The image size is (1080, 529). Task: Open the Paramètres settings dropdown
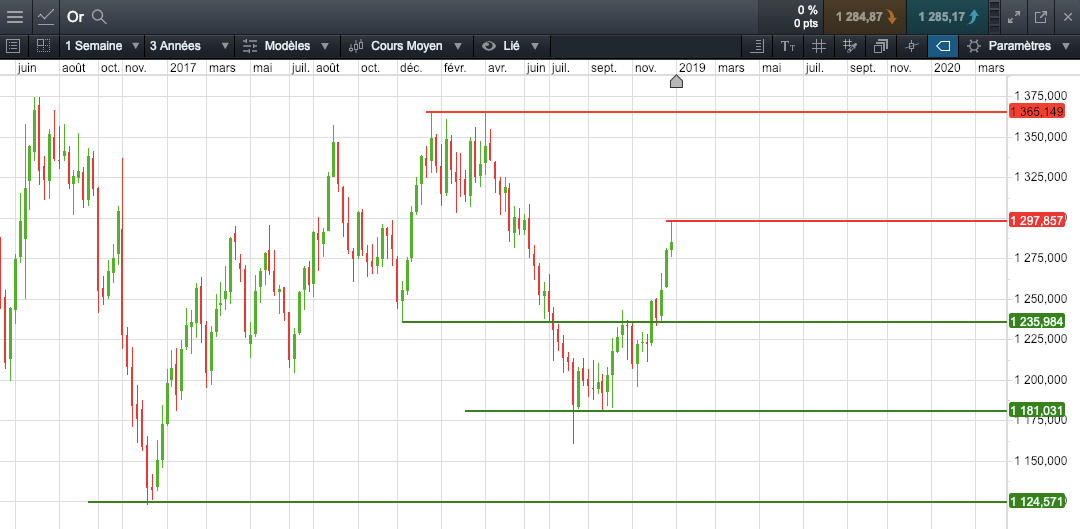coord(1017,46)
